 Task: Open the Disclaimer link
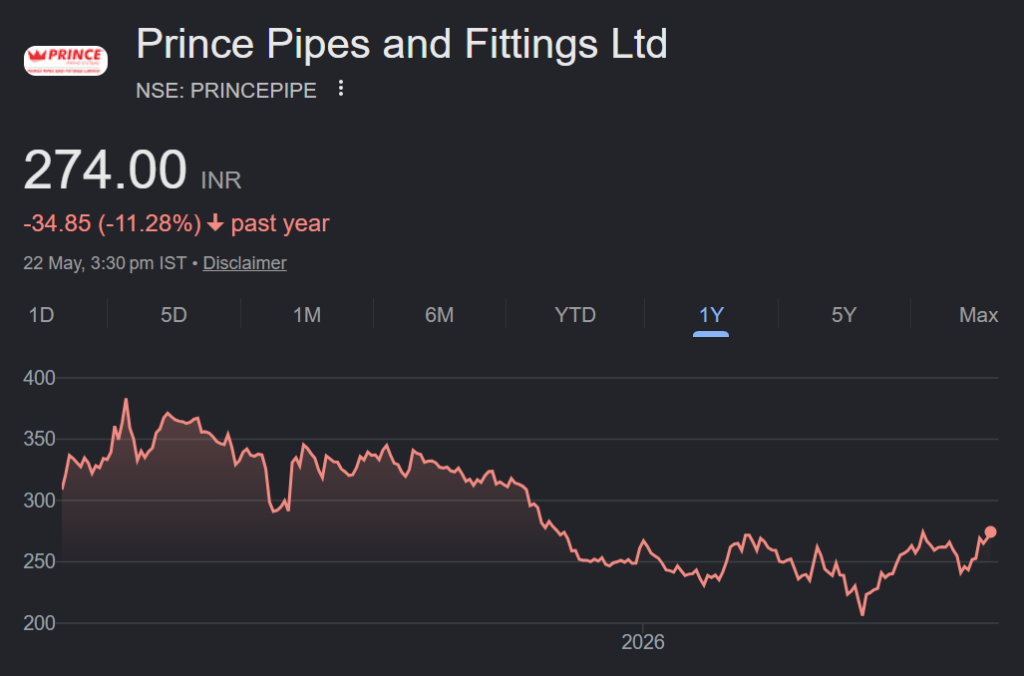(x=245, y=263)
